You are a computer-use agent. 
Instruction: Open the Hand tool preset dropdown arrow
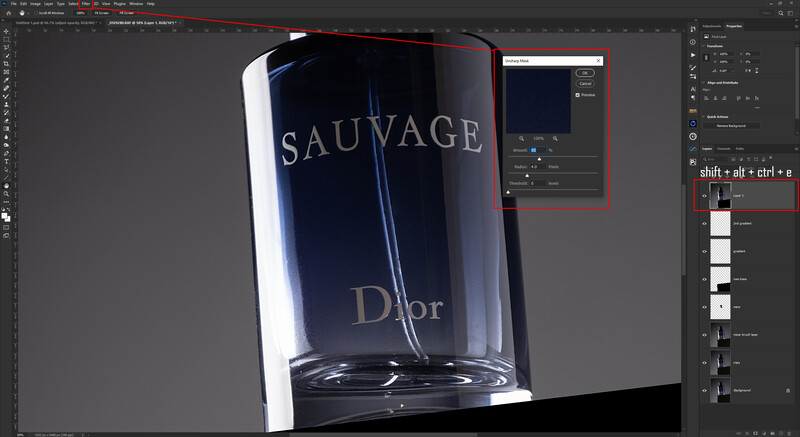(29, 13)
